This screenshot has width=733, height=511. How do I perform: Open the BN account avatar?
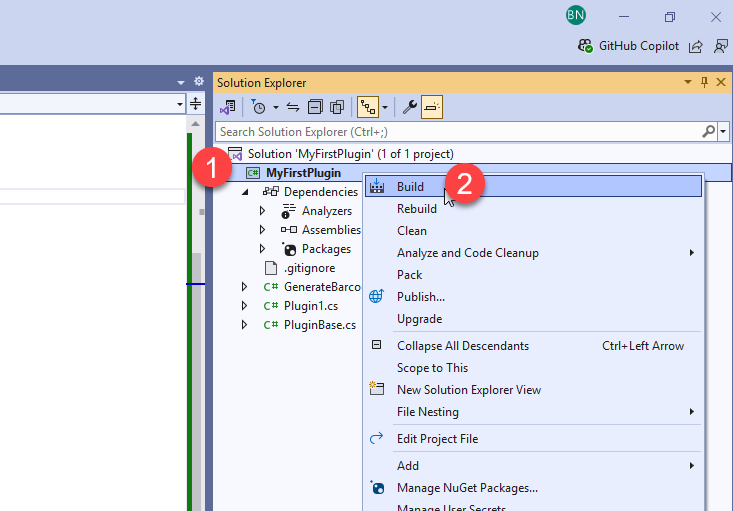tap(575, 15)
